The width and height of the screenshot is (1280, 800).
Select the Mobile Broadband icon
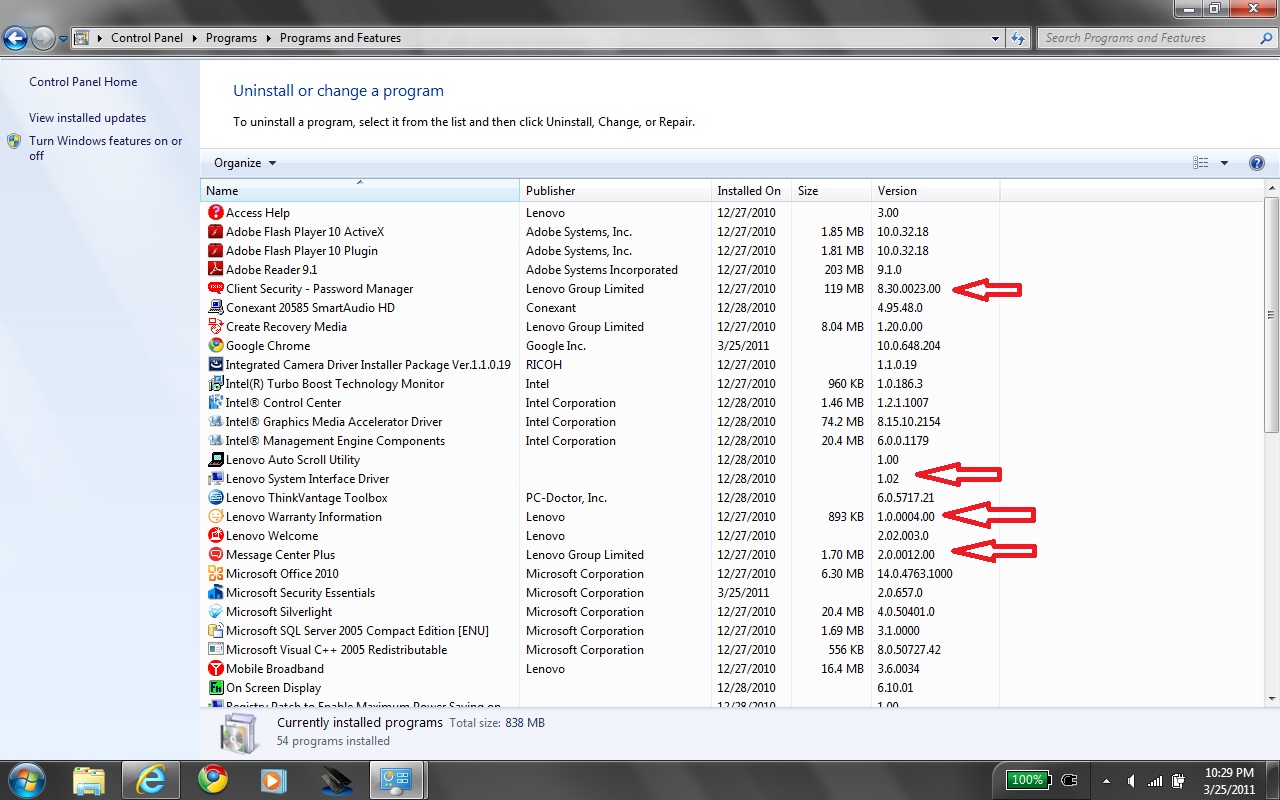click(215, 668)
